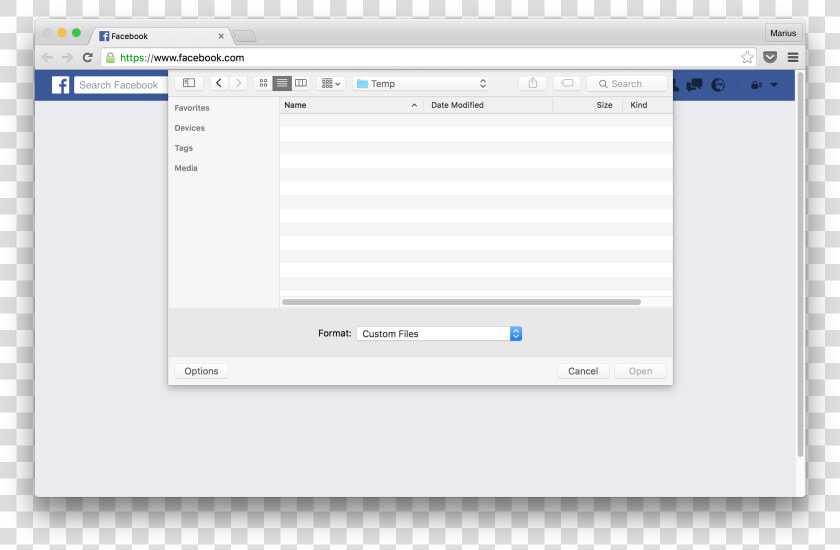Click the Edit Tags icon
840x550 pixels.
coord(567,83)
